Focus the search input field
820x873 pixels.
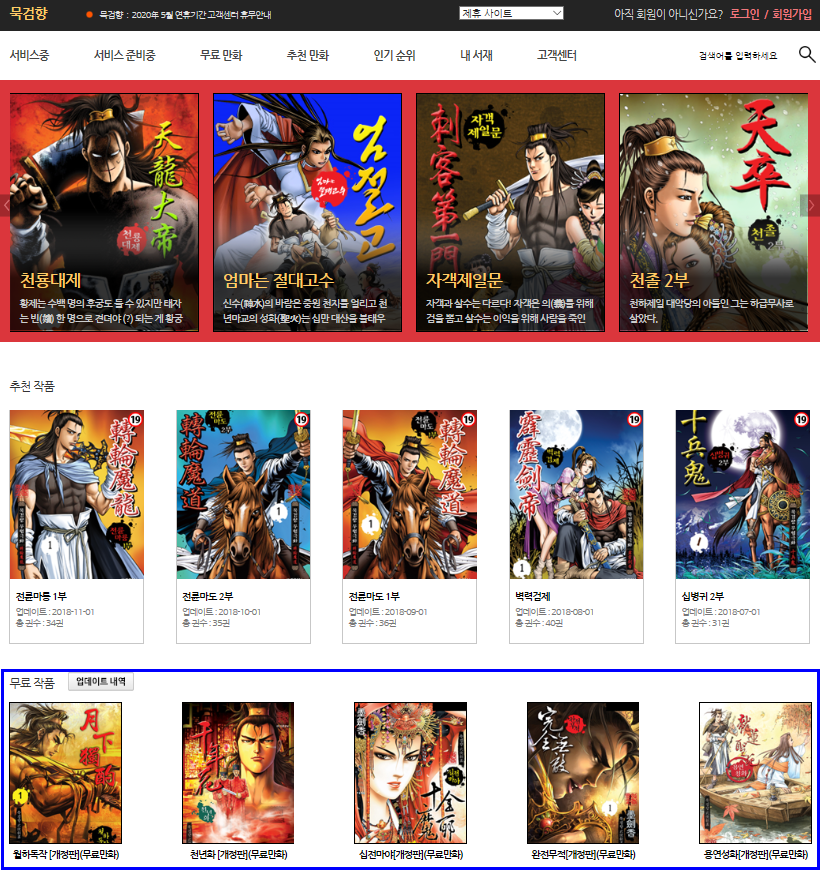pyautogui.click(x=738, y=56)
